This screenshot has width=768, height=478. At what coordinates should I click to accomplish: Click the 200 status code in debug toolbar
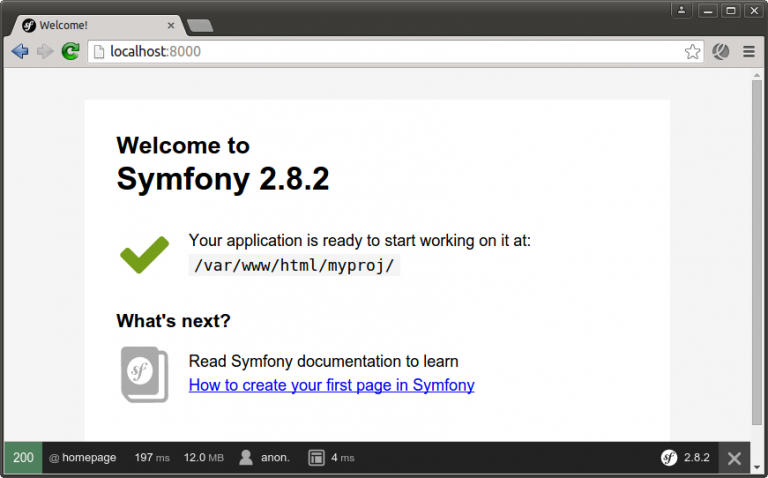pyautogui.click(x=23, y=458)
